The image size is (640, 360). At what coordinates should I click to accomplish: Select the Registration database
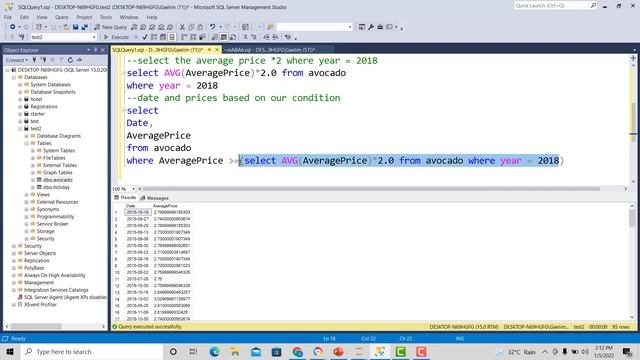(x=44, y=107)
